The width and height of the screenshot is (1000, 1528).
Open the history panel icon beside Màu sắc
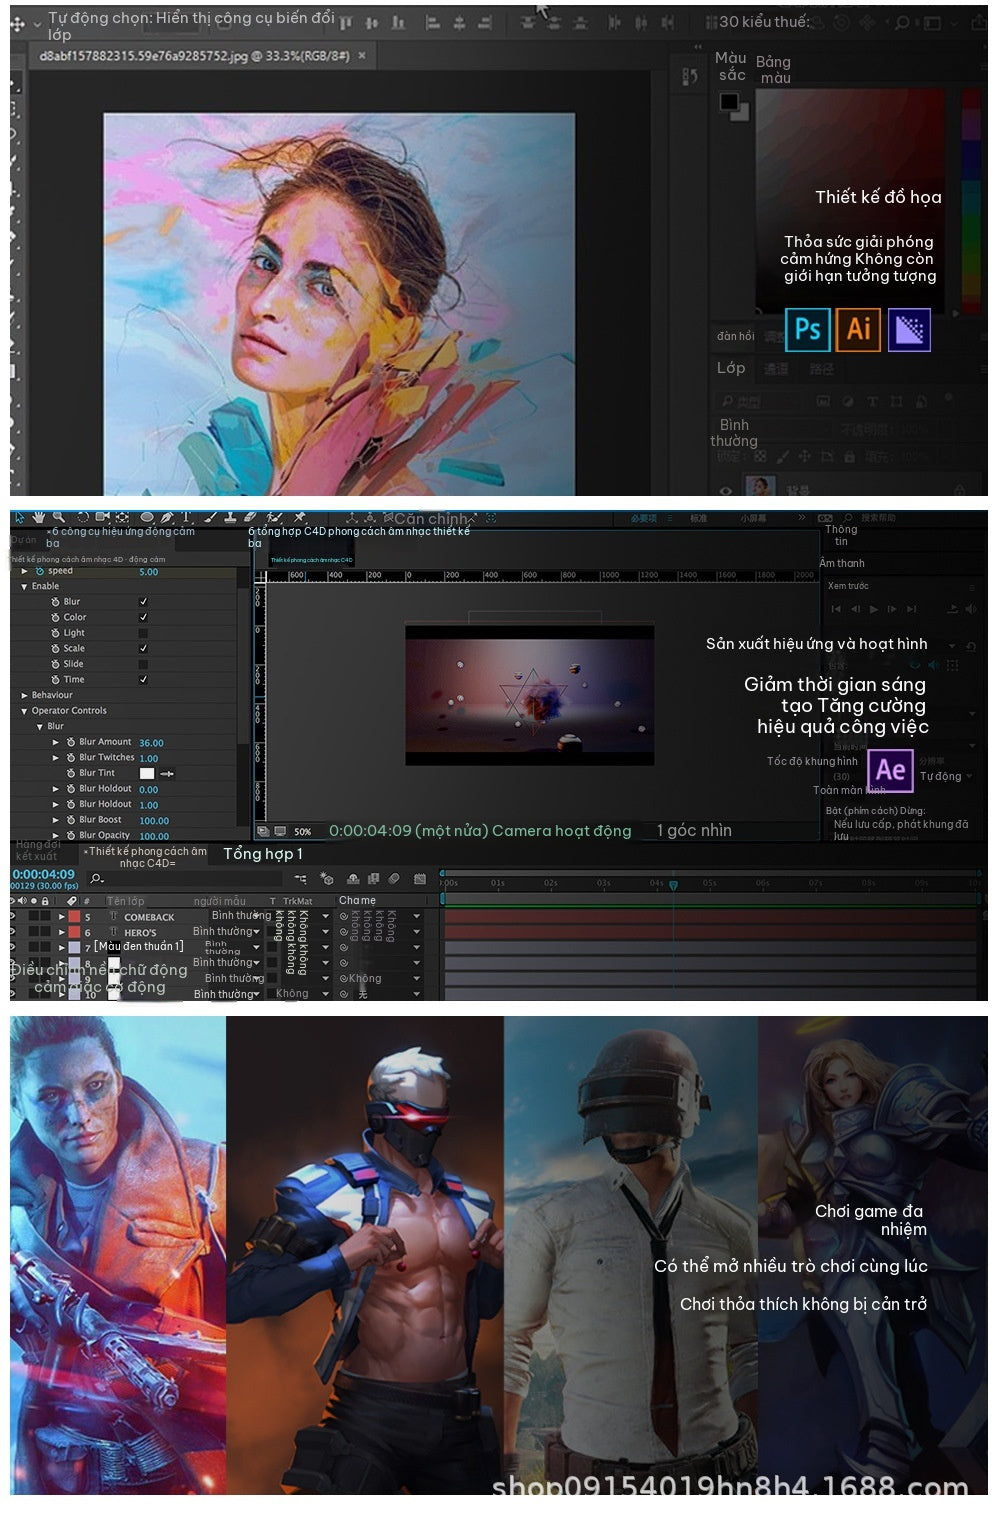[x=690, y=76]
